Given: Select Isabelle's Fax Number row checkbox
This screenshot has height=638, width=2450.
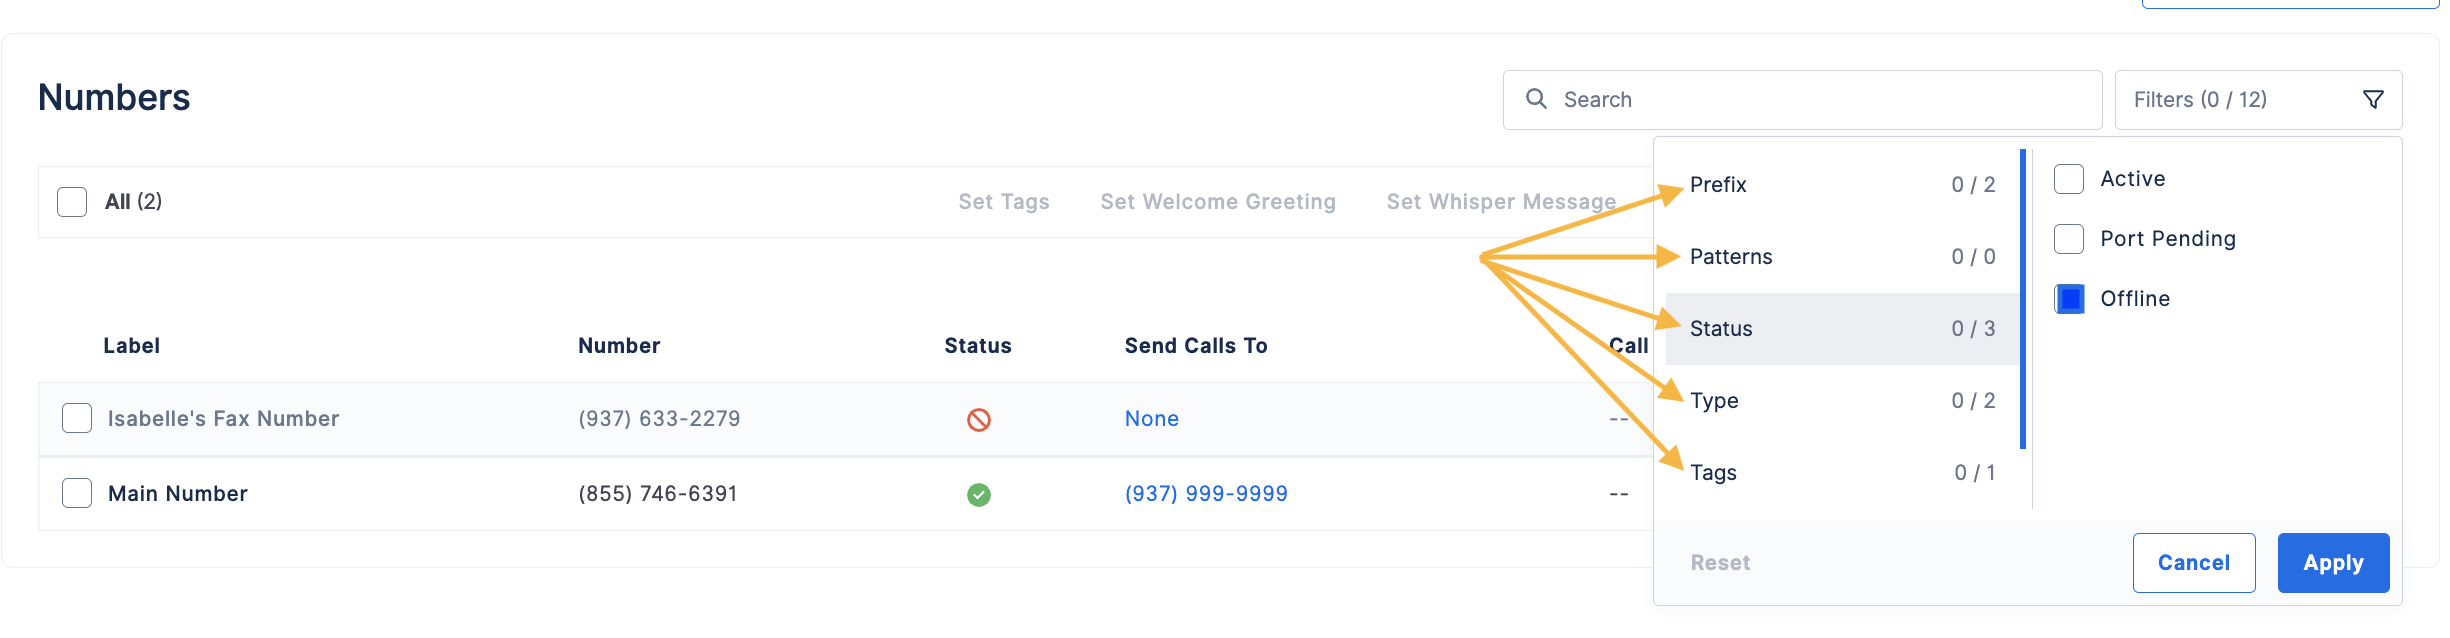Looking at the screenshot, I should (x=77, y=418).
